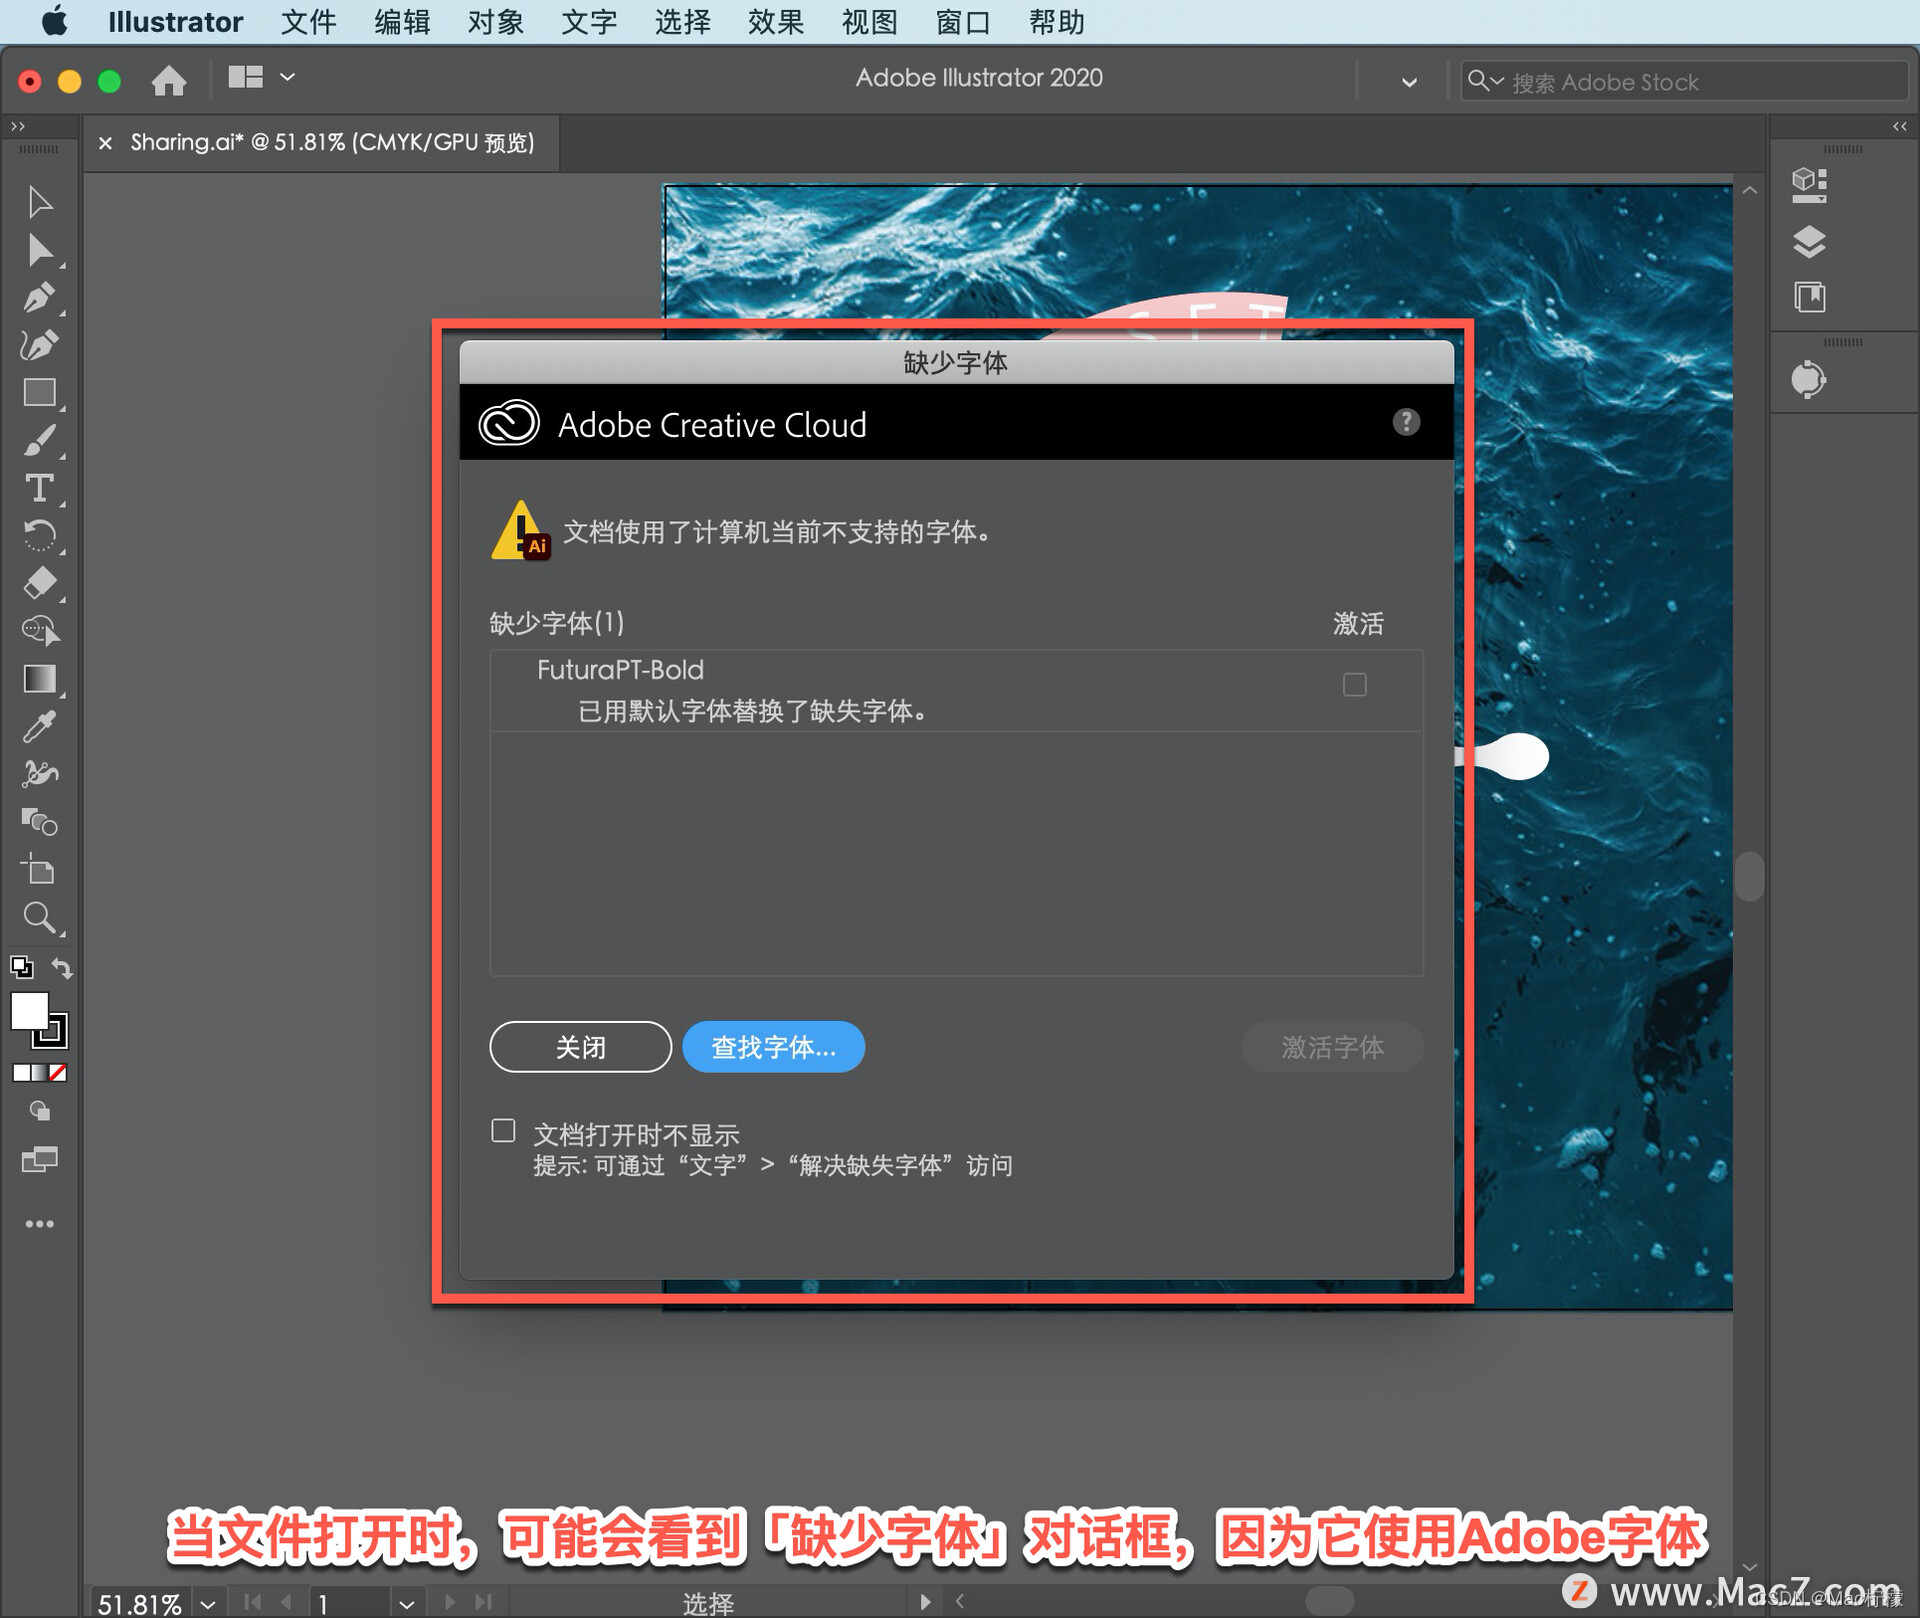
Task: Select the Zoom magnifier tool
Action: point(39,917)
